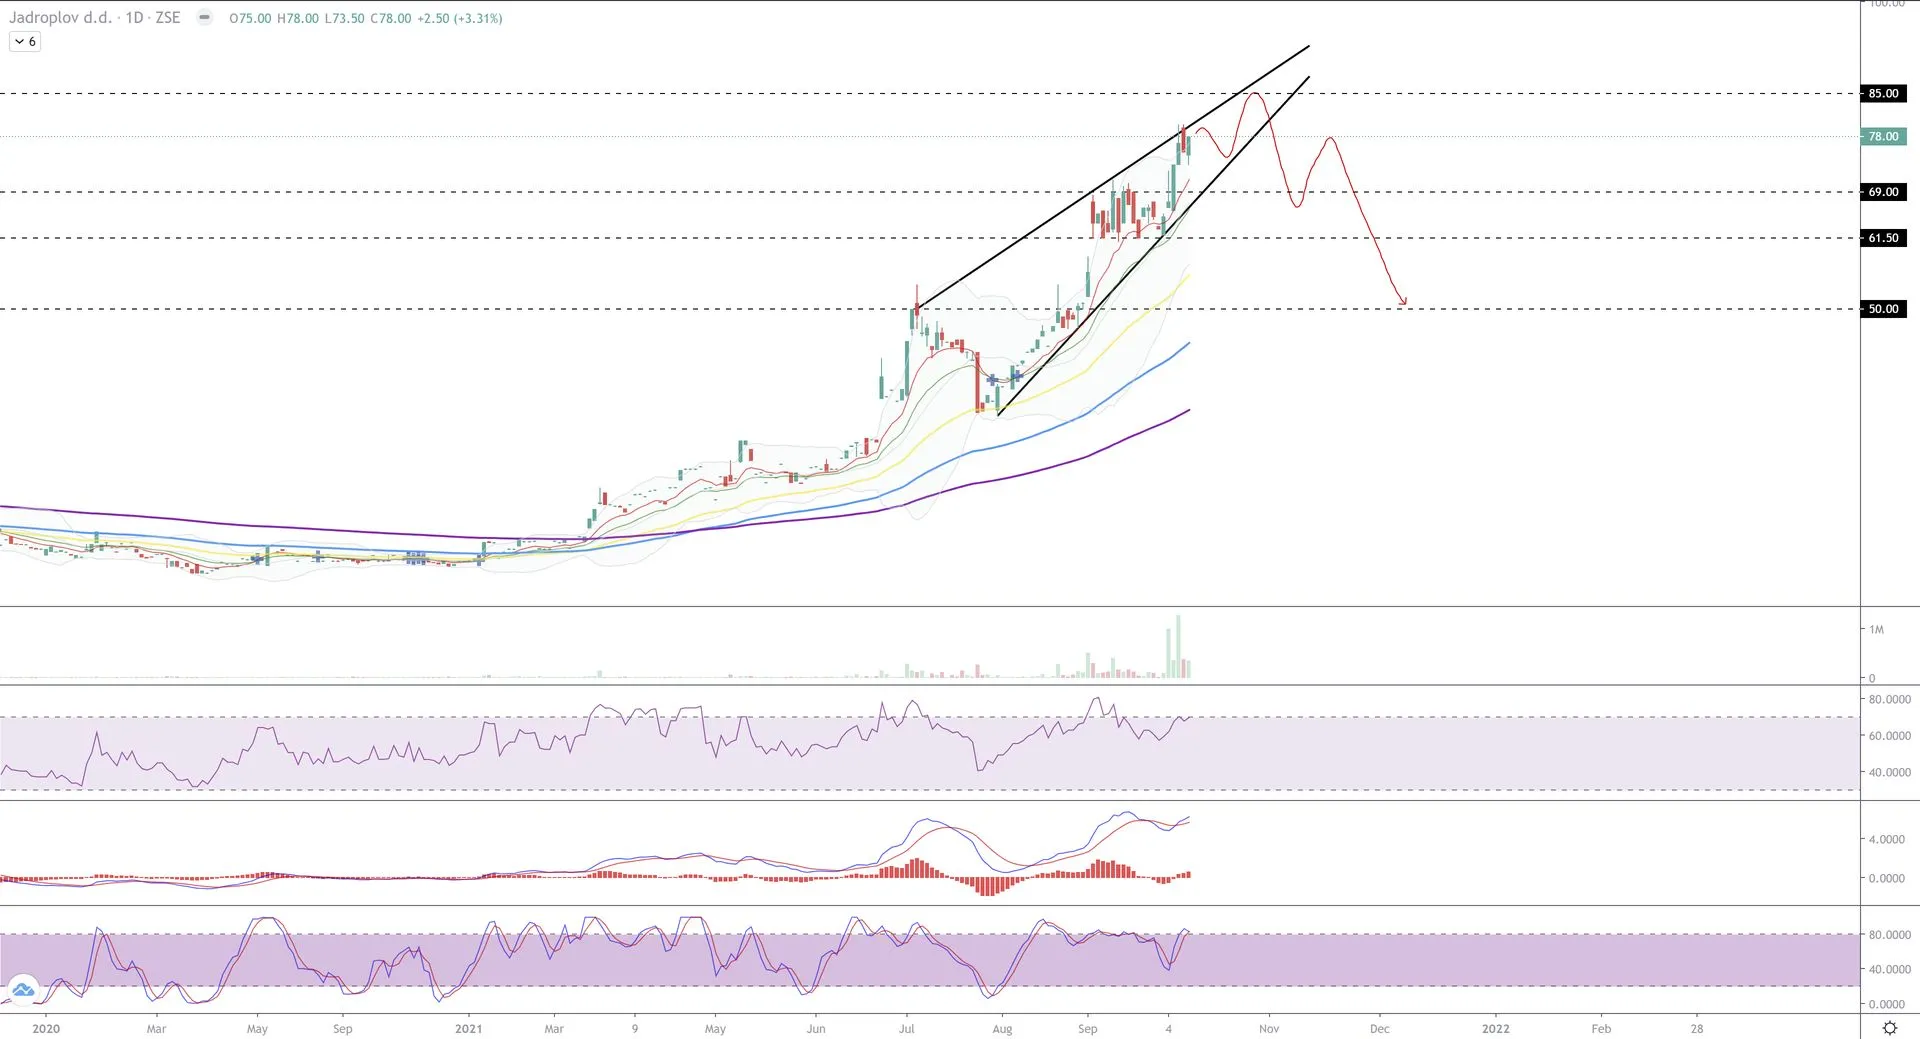The height and width of the screenshot is (1039, 1920).
Task: Select the red projection arrow tip near 50.00
Action: (x=1404, y=301)
